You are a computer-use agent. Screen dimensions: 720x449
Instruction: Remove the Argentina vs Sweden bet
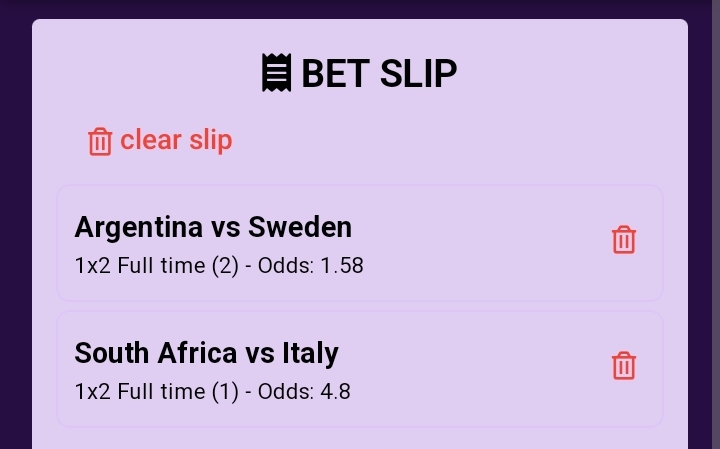[624, 240]
